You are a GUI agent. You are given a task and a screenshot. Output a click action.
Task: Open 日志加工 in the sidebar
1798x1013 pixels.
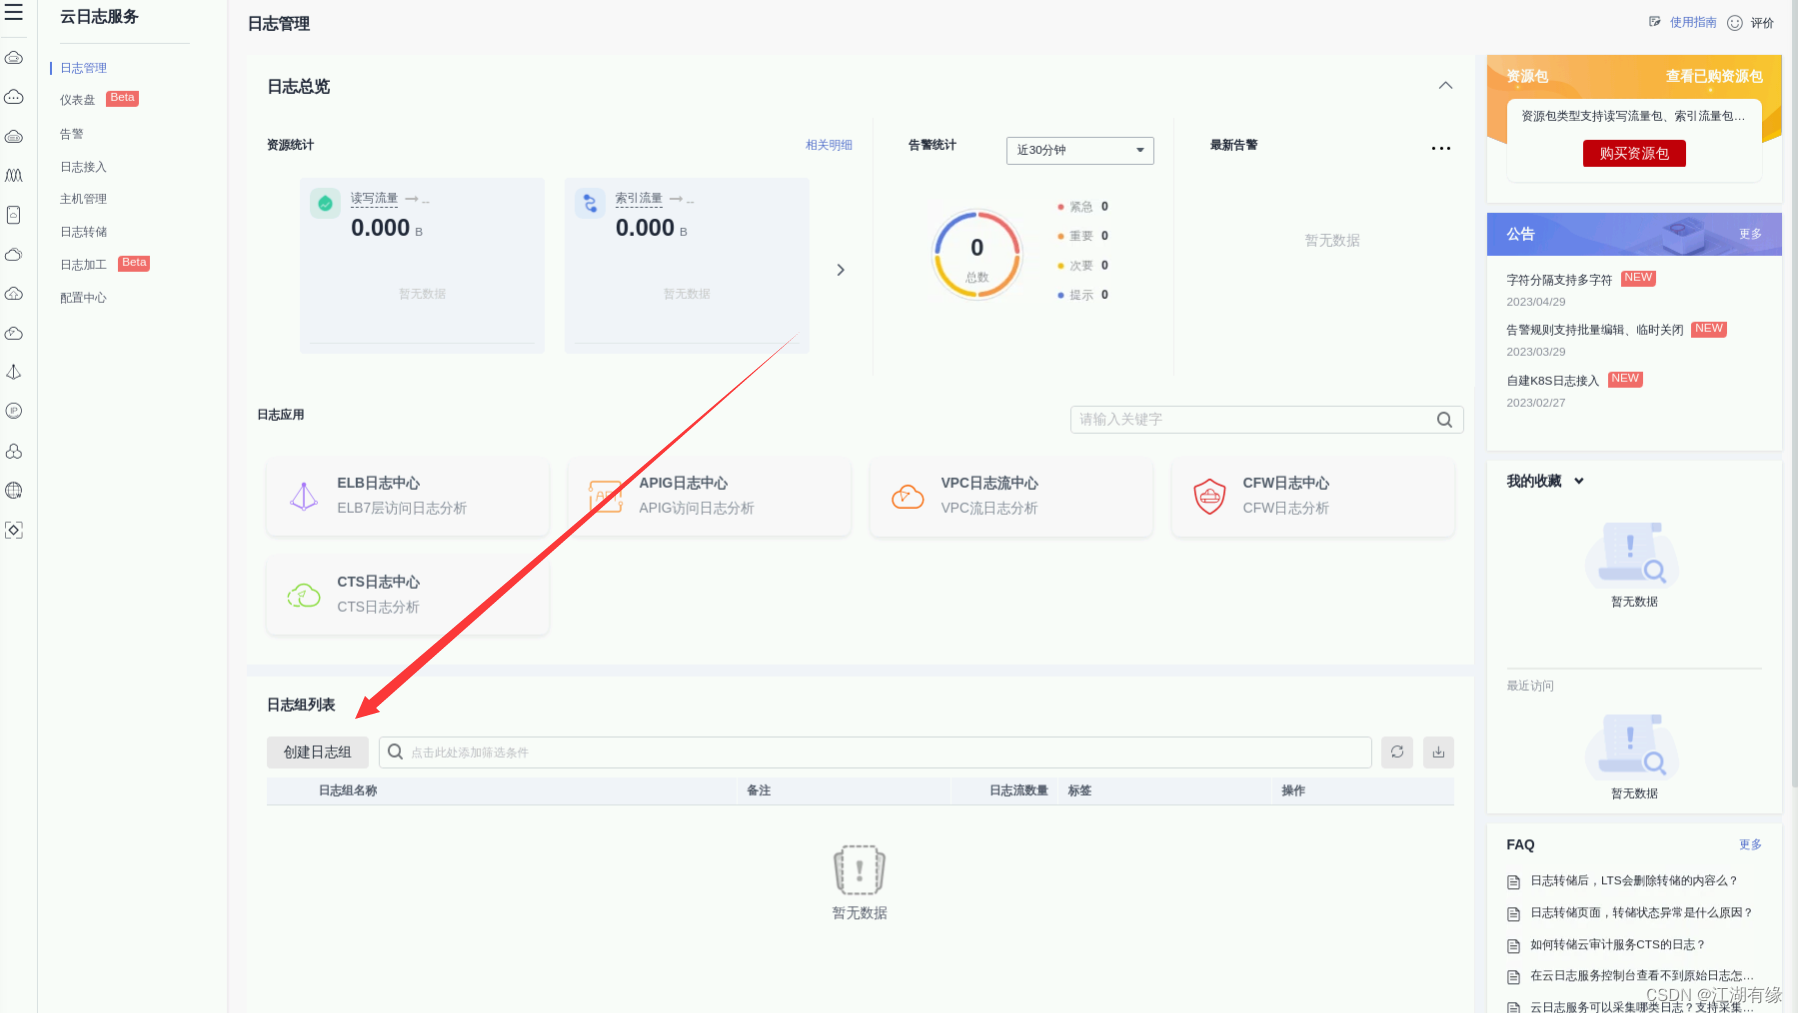tap(83, 265)
